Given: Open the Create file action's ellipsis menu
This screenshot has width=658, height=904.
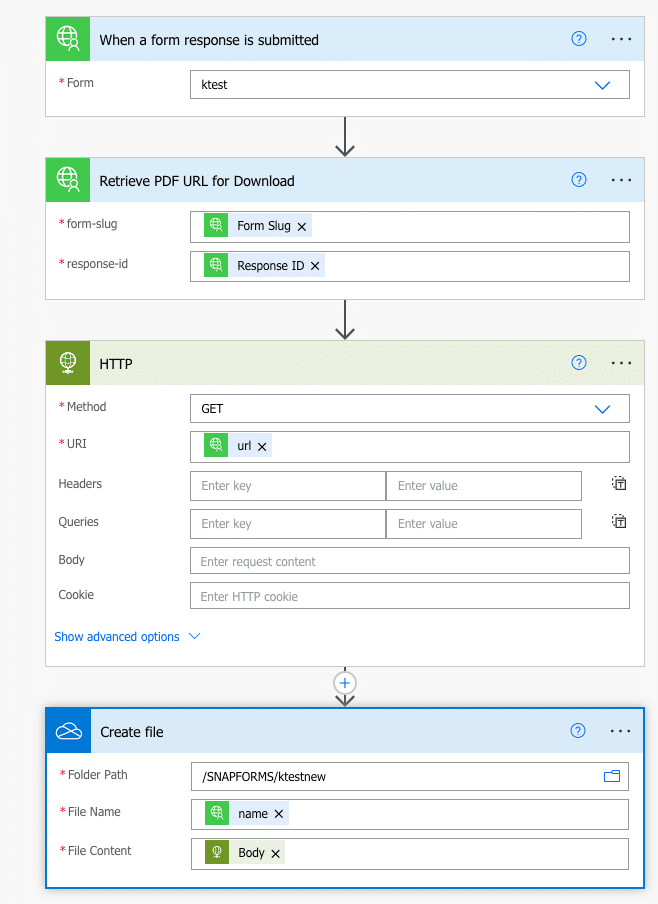Looking at the screenshot, I should pyautogui.click(x=621, y=731).
